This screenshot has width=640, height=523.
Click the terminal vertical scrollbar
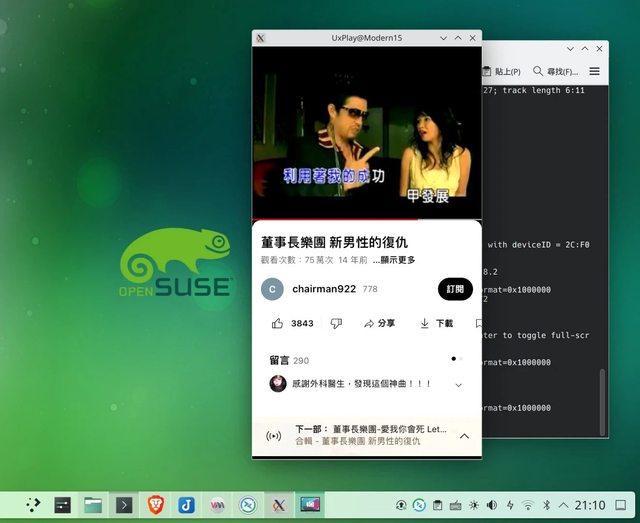click(x=602, y=400)
